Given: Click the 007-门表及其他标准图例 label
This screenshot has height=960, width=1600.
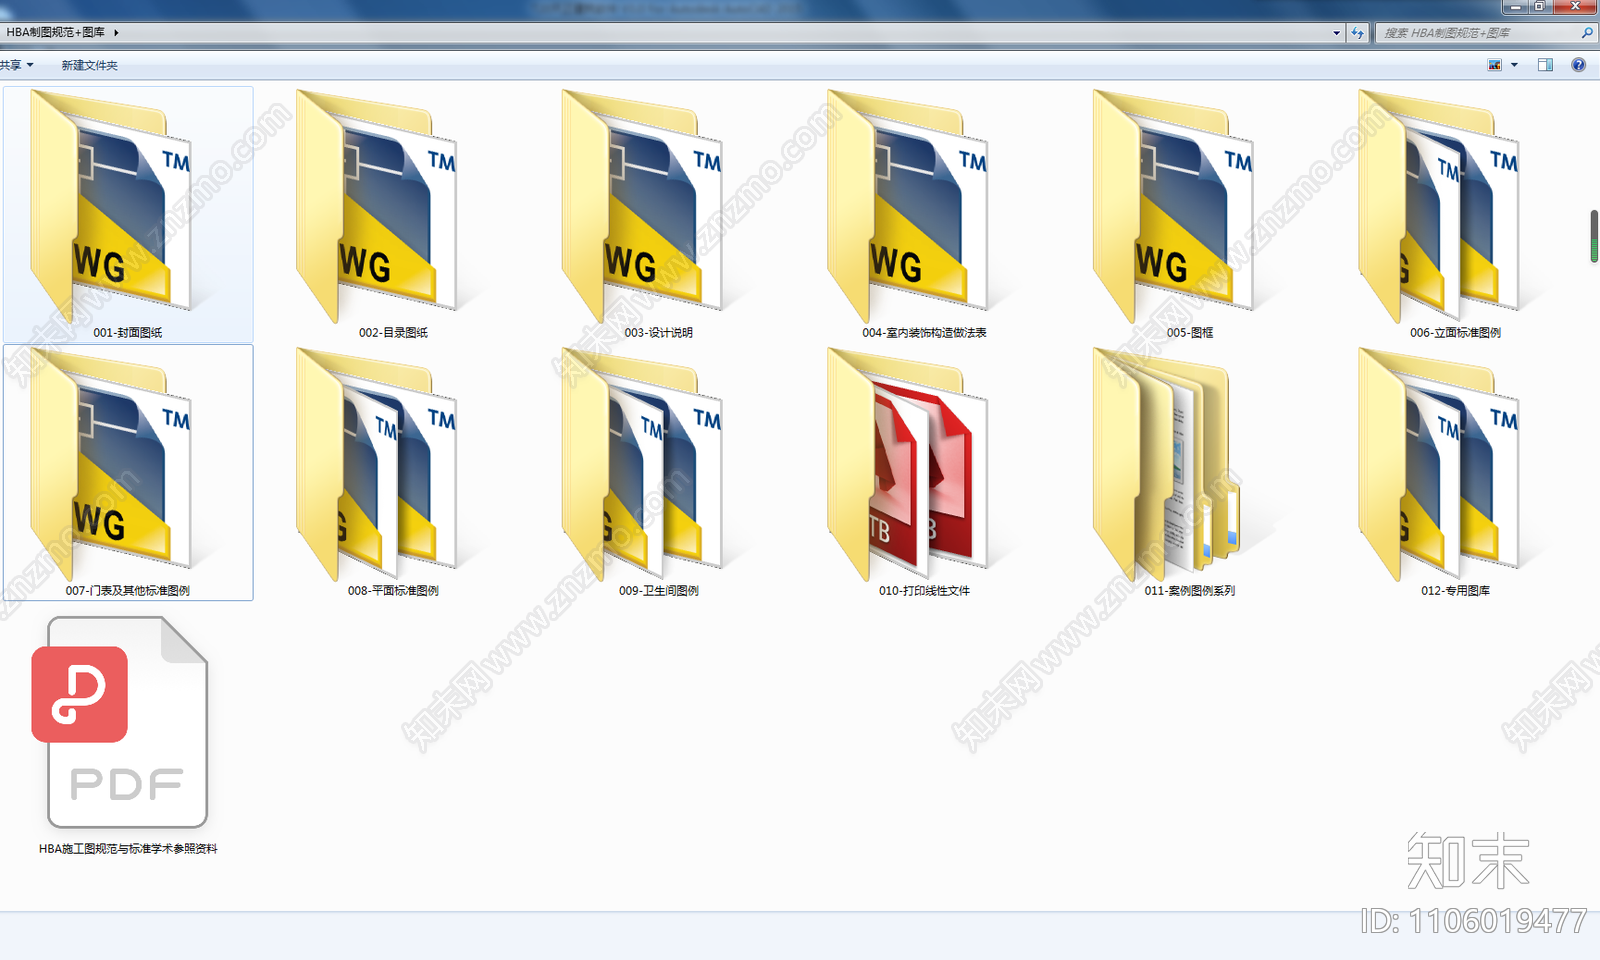Looking at the screenshot, I should 128,591.
